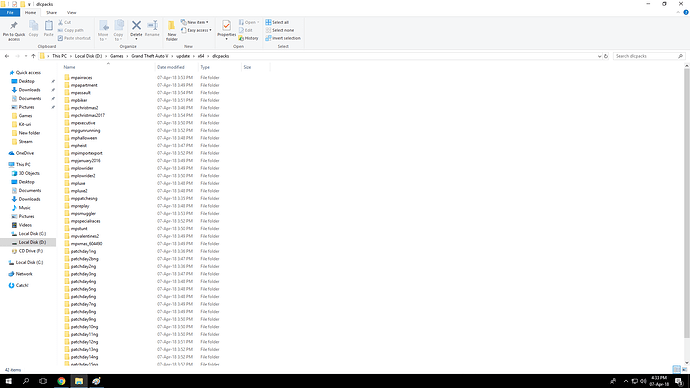Viewport: 690px width, 388px height.
Task: Click the update breadcrumb segment
Action: 183,56
